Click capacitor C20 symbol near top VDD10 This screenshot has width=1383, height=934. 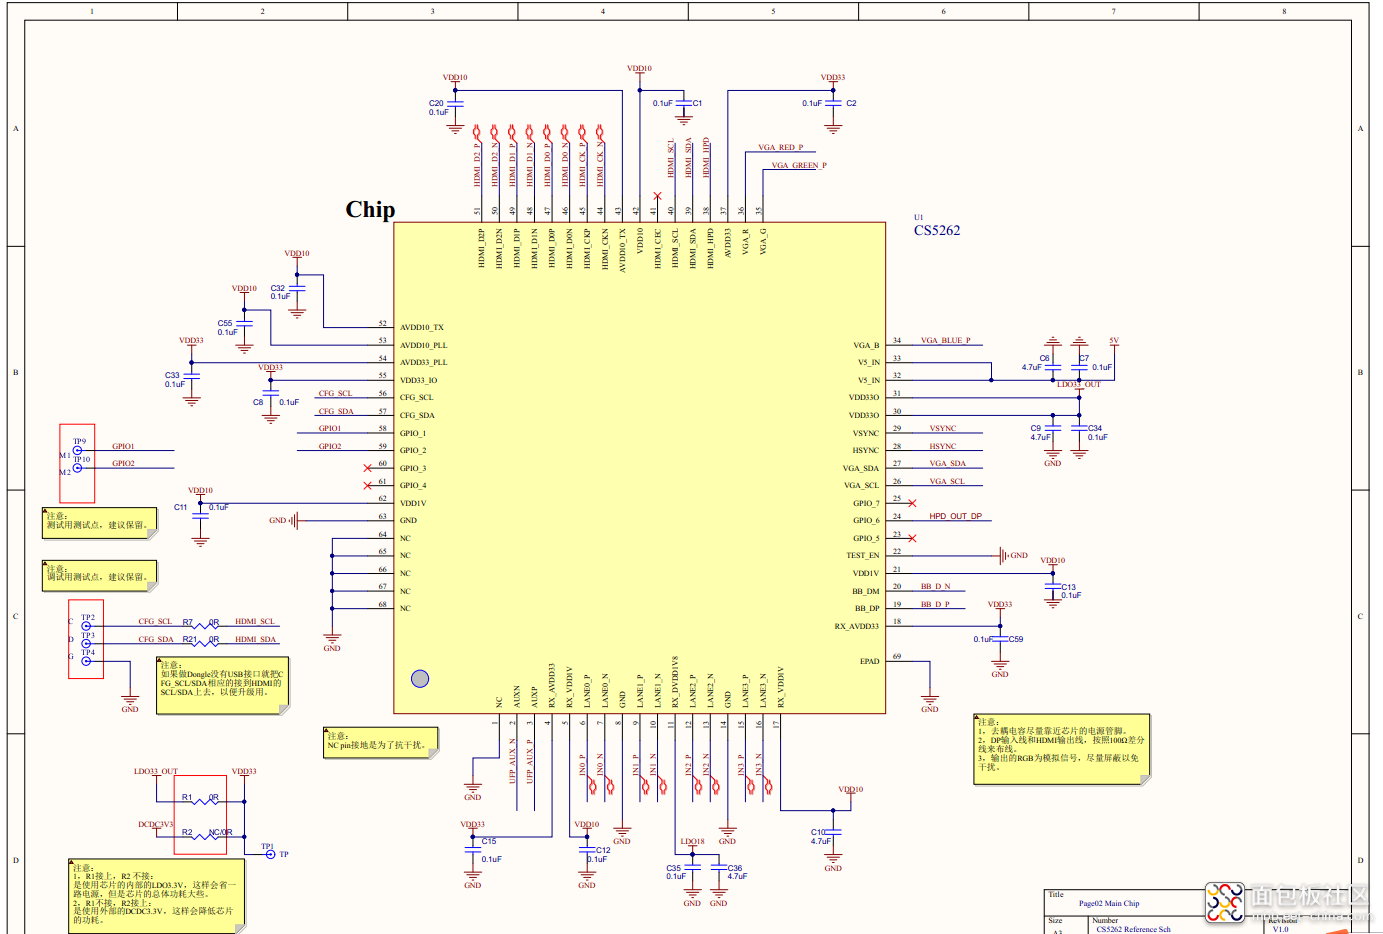tap(456, 104)
